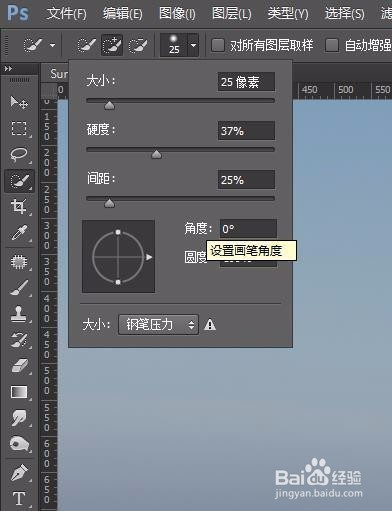Select the Move tool

pos(19,102)
